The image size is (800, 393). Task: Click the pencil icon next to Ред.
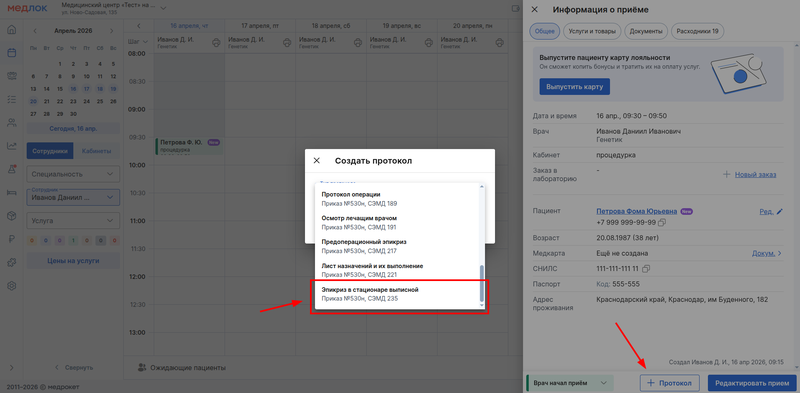pos(779,211)
